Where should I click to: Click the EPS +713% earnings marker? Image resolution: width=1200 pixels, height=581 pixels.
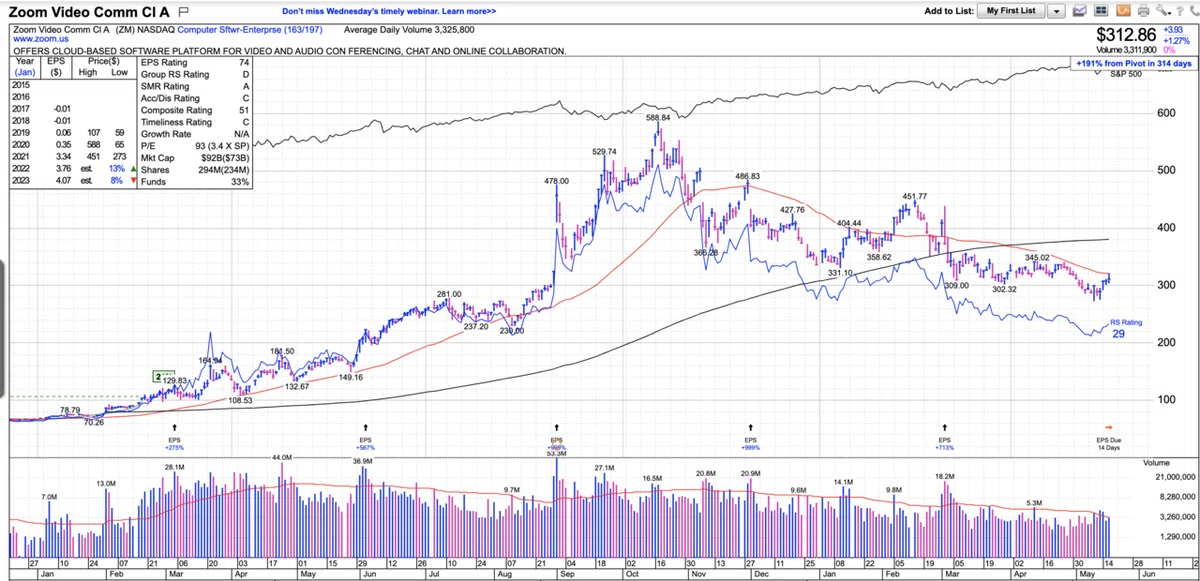coord(944,437)
